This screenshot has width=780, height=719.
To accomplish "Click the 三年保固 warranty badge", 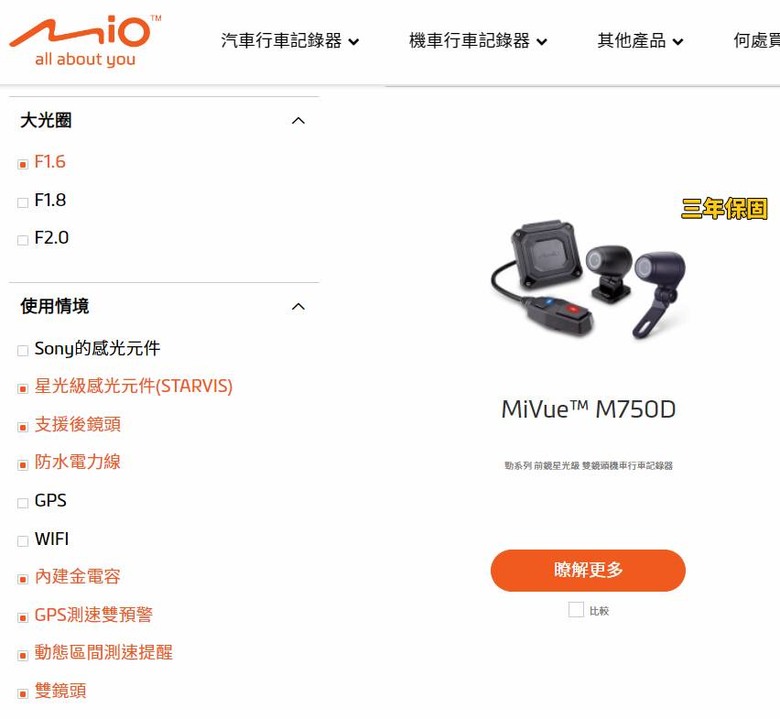I will click(x=724, y=208).
